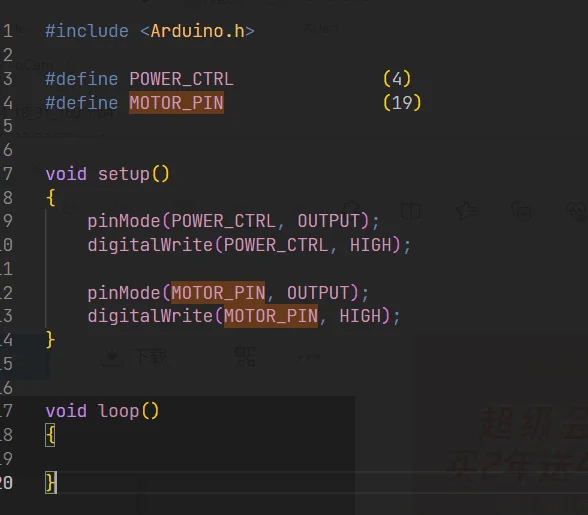
Task: Click line number 3 in the gutter
Action: [x=8, y=79]
